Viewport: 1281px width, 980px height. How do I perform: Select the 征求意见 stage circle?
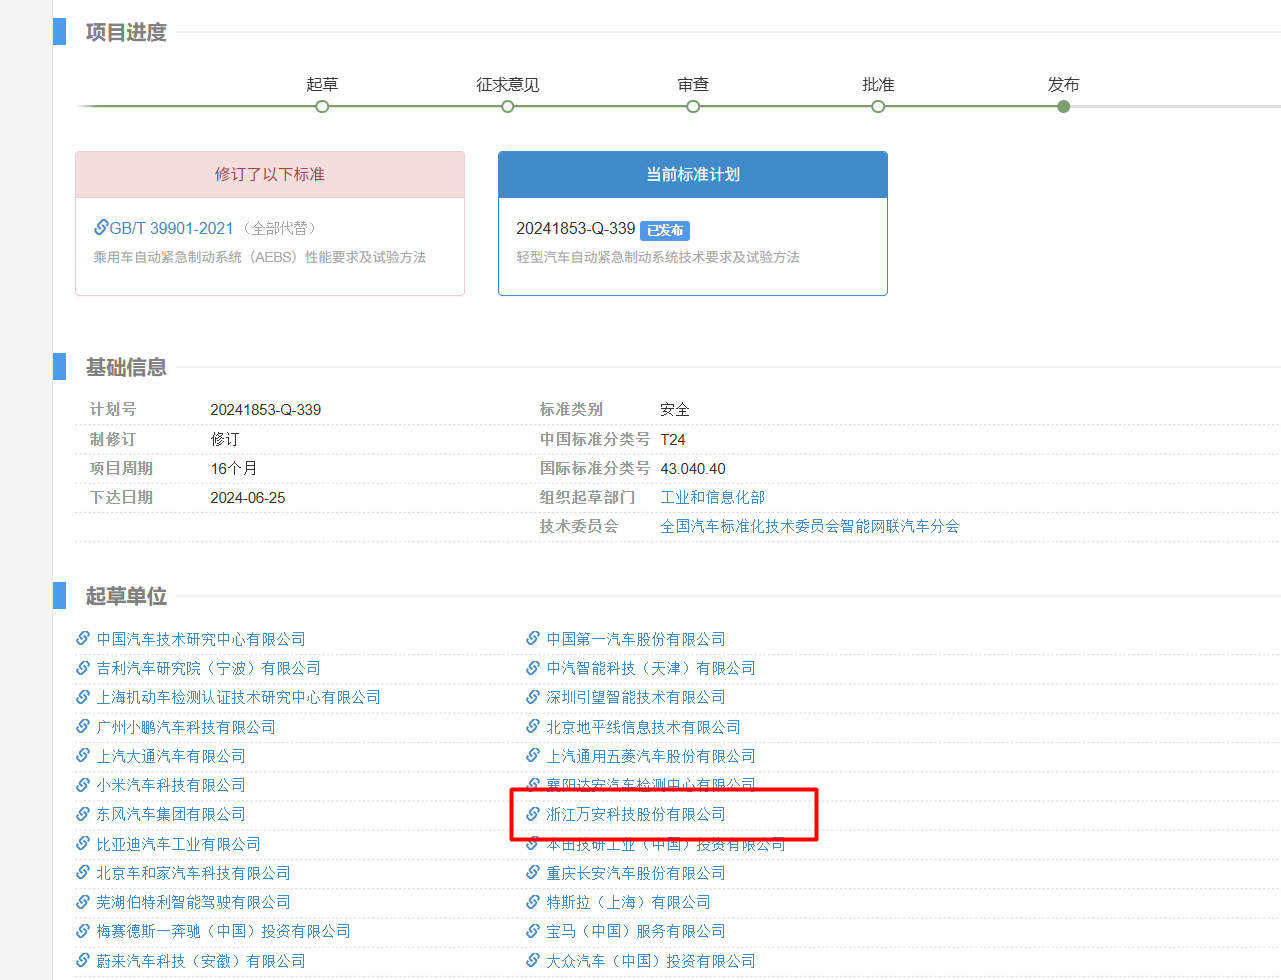507,106
